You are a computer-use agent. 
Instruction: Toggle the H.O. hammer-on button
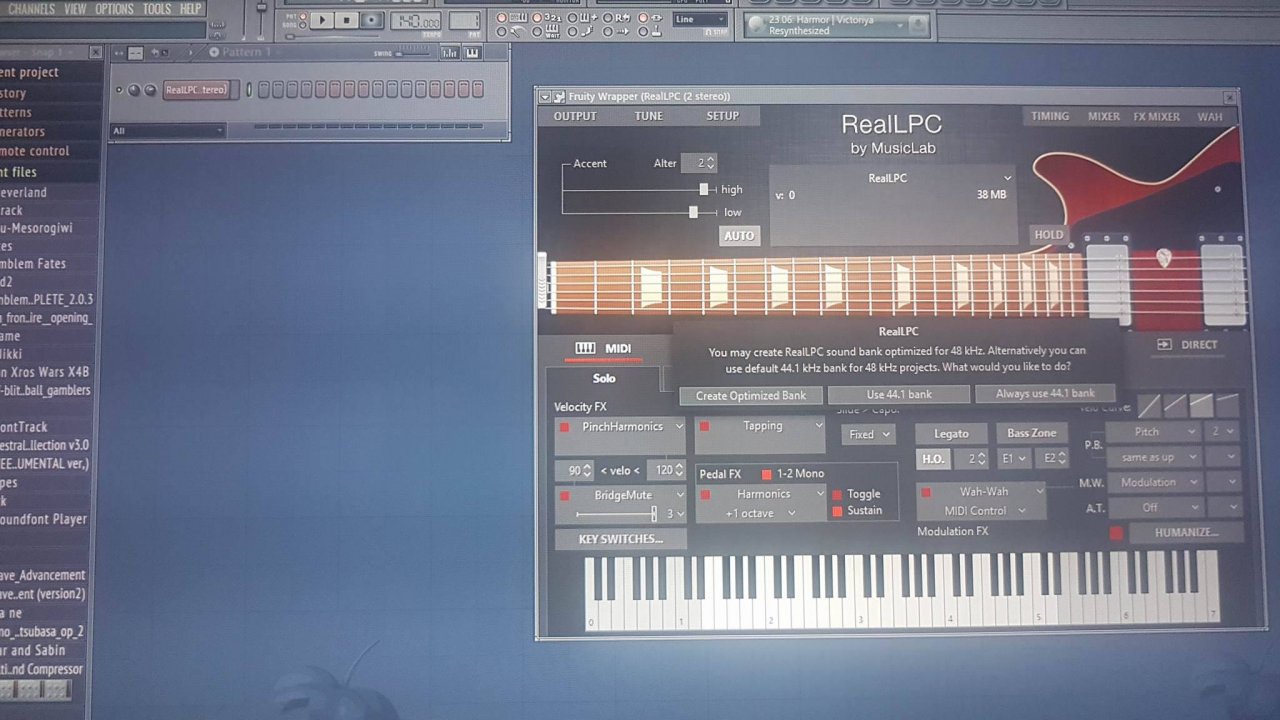933,459
